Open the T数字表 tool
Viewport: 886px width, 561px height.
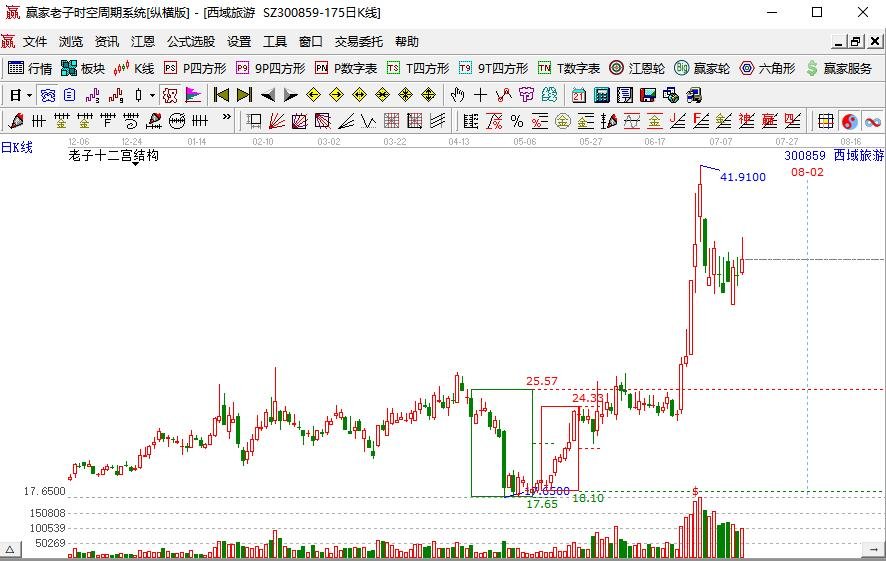point(568,68)
